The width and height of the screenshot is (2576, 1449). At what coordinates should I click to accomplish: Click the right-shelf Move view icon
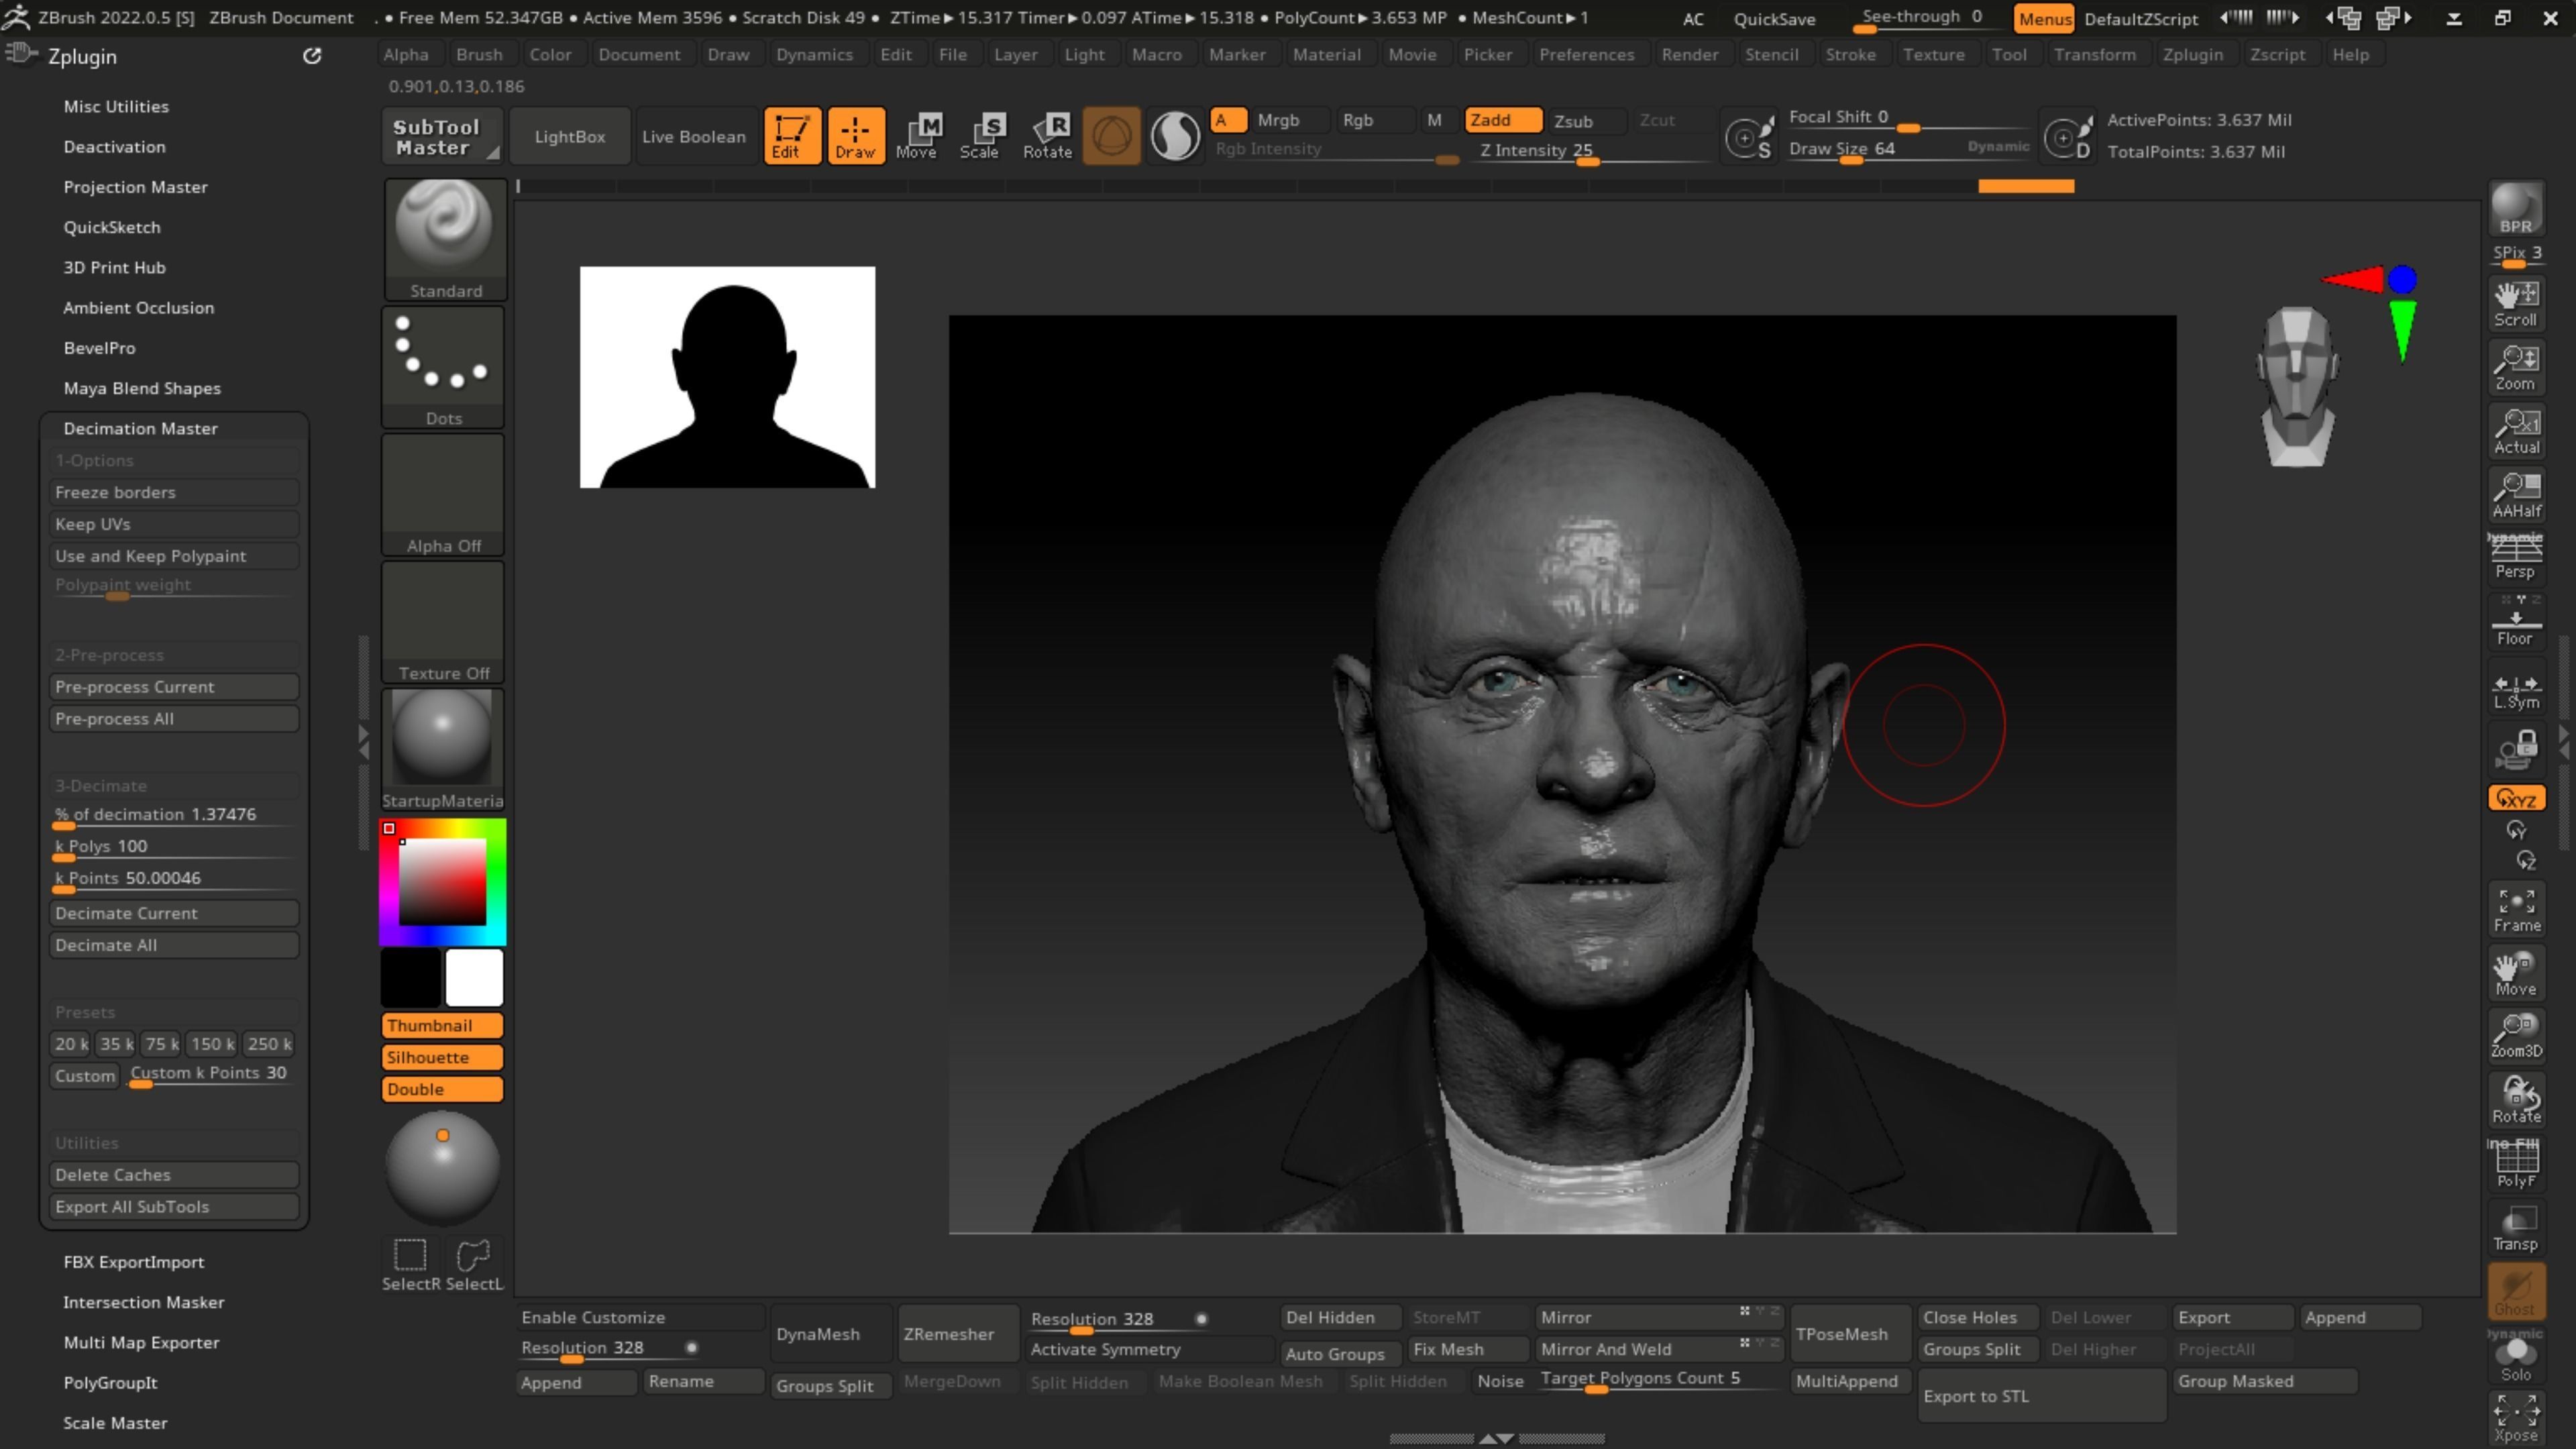(2516, 973)
